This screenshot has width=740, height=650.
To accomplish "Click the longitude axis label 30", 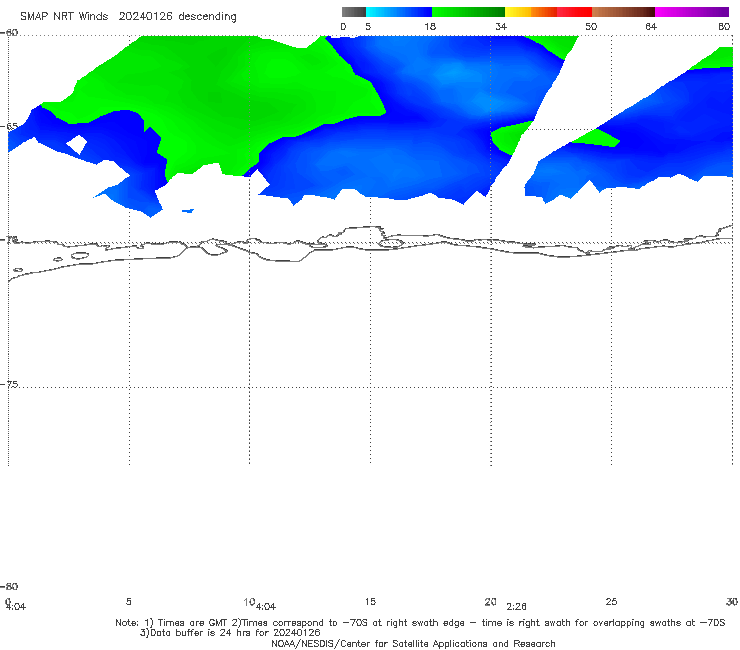I will (x=732, y=602).
